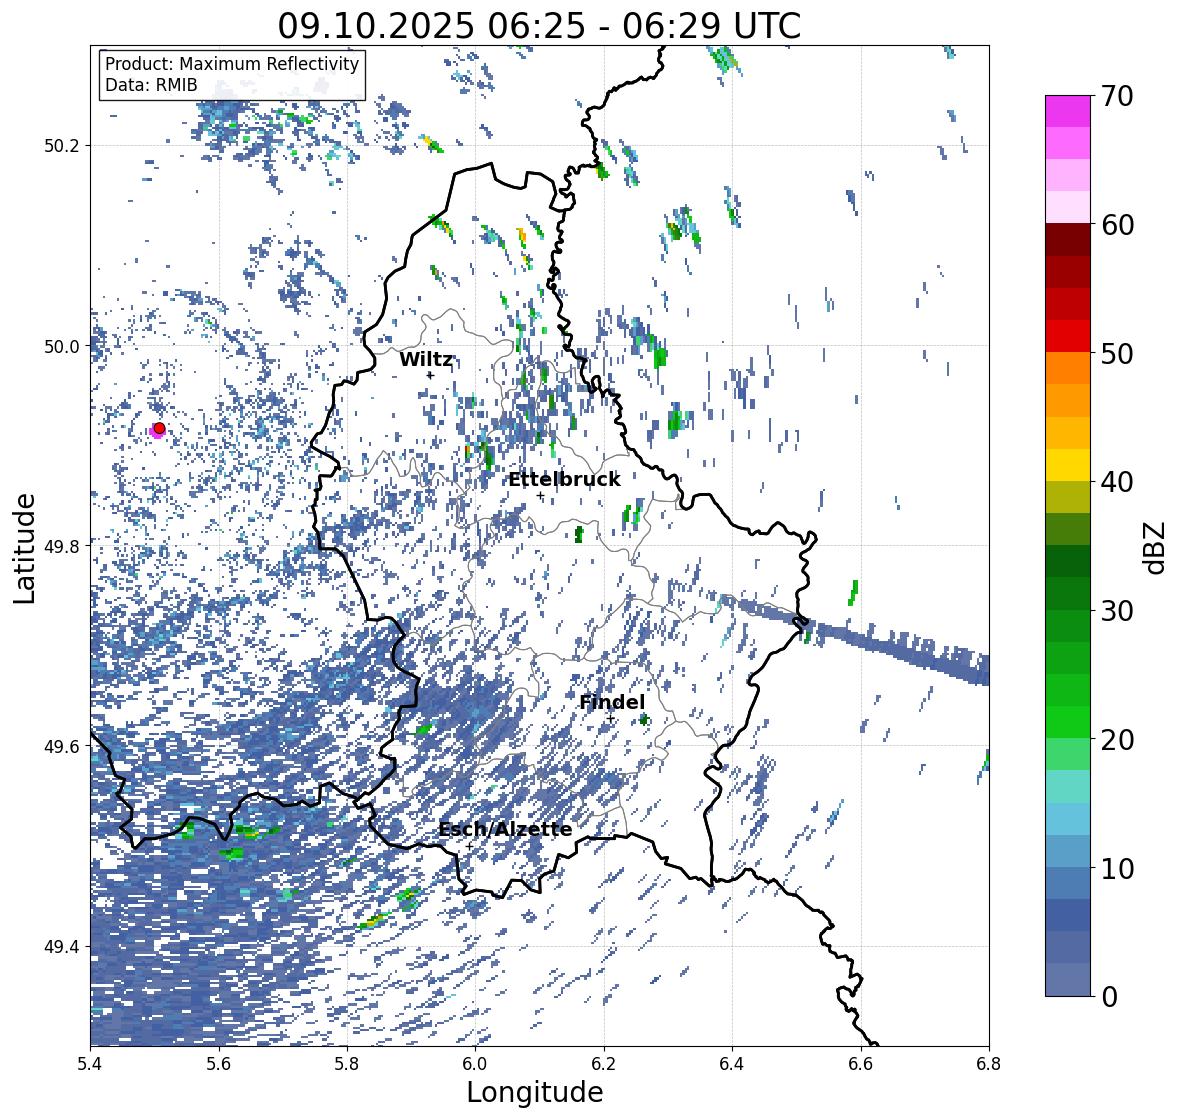Click the colorbar tick label 20
Image resolution: width=1179 pixels, height=1117 pixels.
tap(1117, 739)
